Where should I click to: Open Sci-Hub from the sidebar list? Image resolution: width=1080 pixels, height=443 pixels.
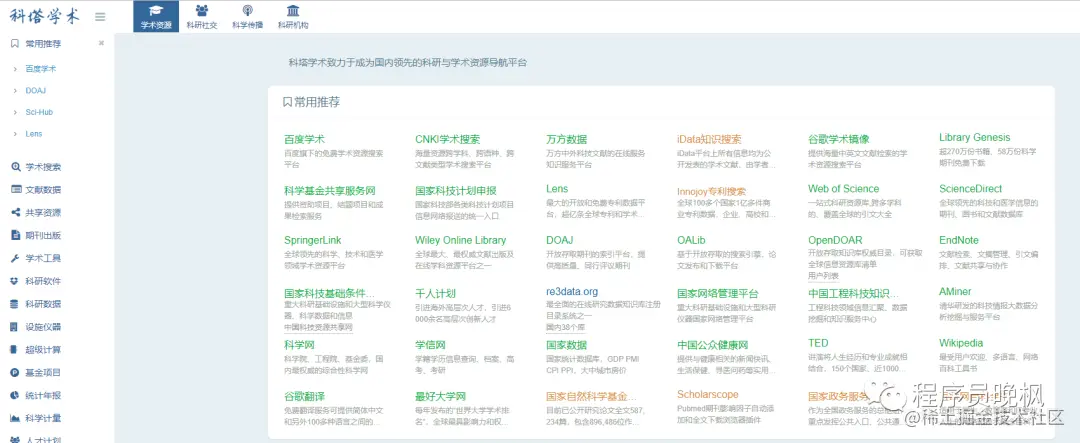pyautogui.click(x=39, y=112)
